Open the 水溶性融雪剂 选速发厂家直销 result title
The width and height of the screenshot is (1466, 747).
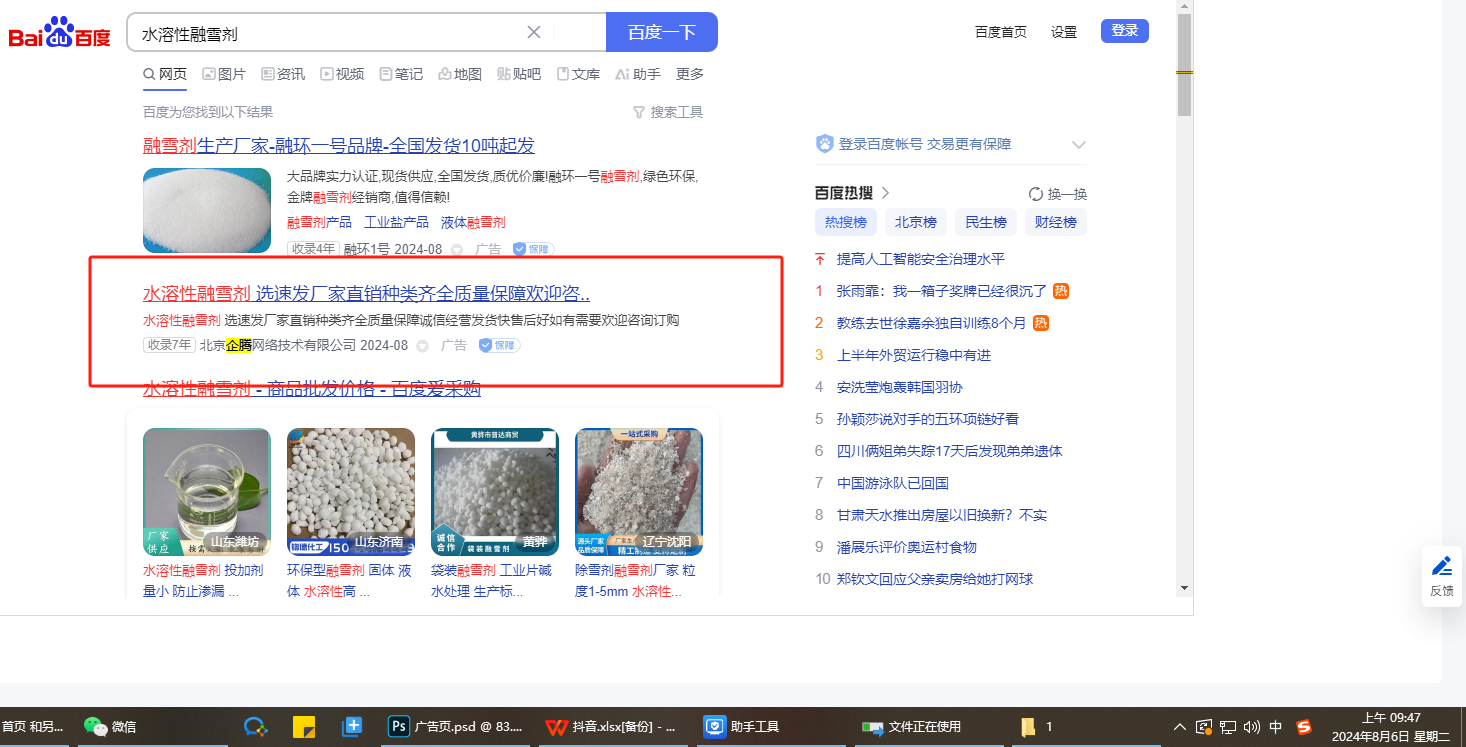[366, 294]
